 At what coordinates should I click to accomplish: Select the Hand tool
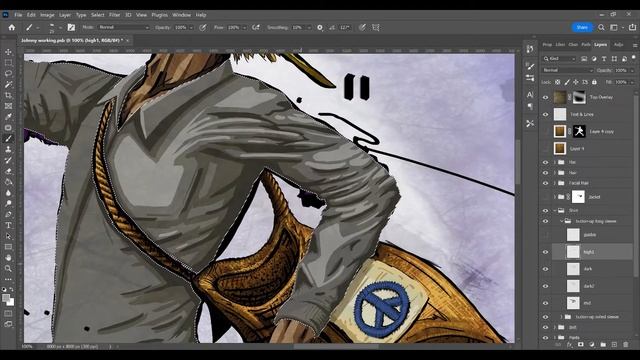click(x=8, y=258)
